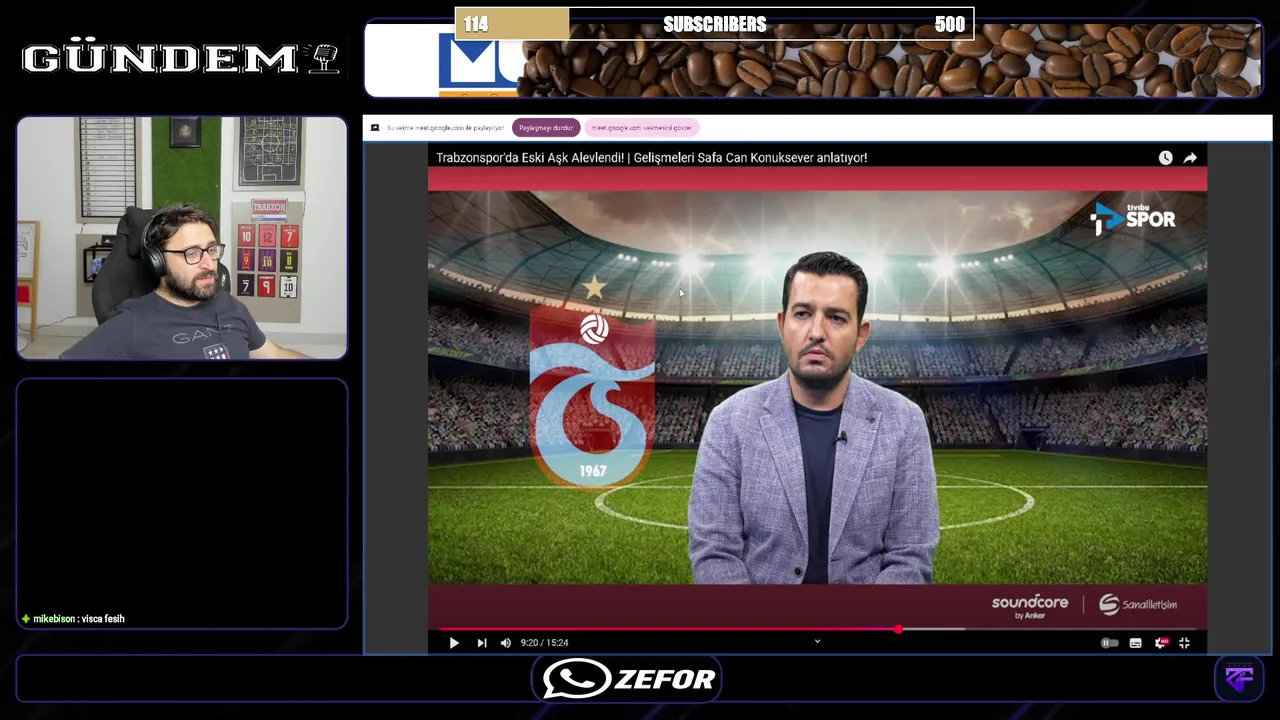This screenshot has height=720, width=1280.
Task: Click the red progress bar scrubber handle
Action: pos(898,629)
